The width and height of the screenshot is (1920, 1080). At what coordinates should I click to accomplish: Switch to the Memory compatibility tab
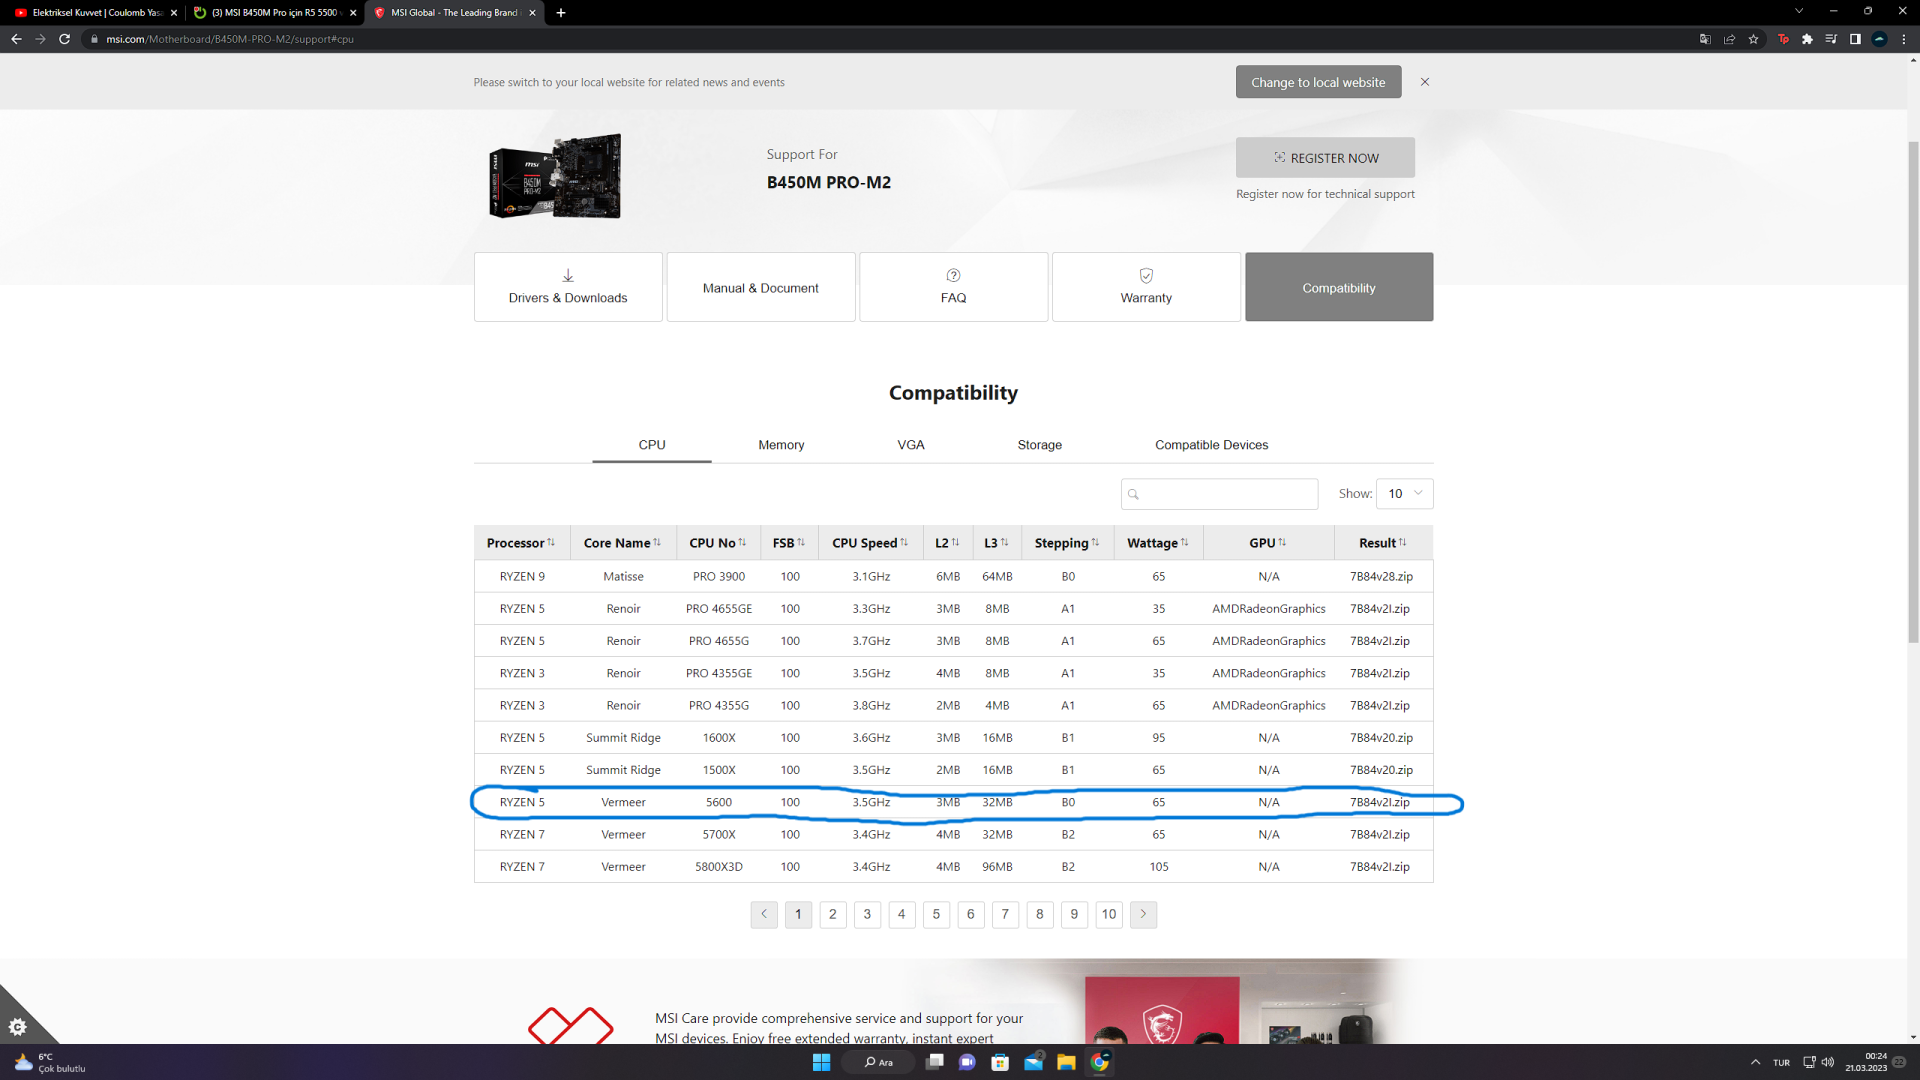781,445
